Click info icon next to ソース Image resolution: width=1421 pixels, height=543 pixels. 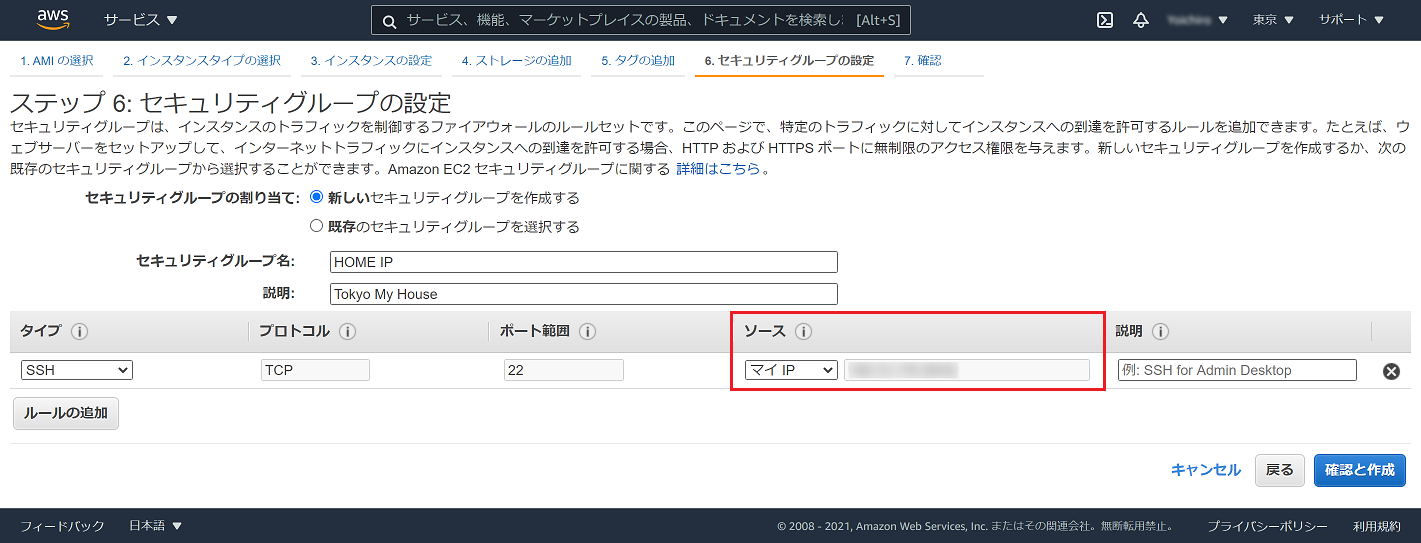(803, 331)
